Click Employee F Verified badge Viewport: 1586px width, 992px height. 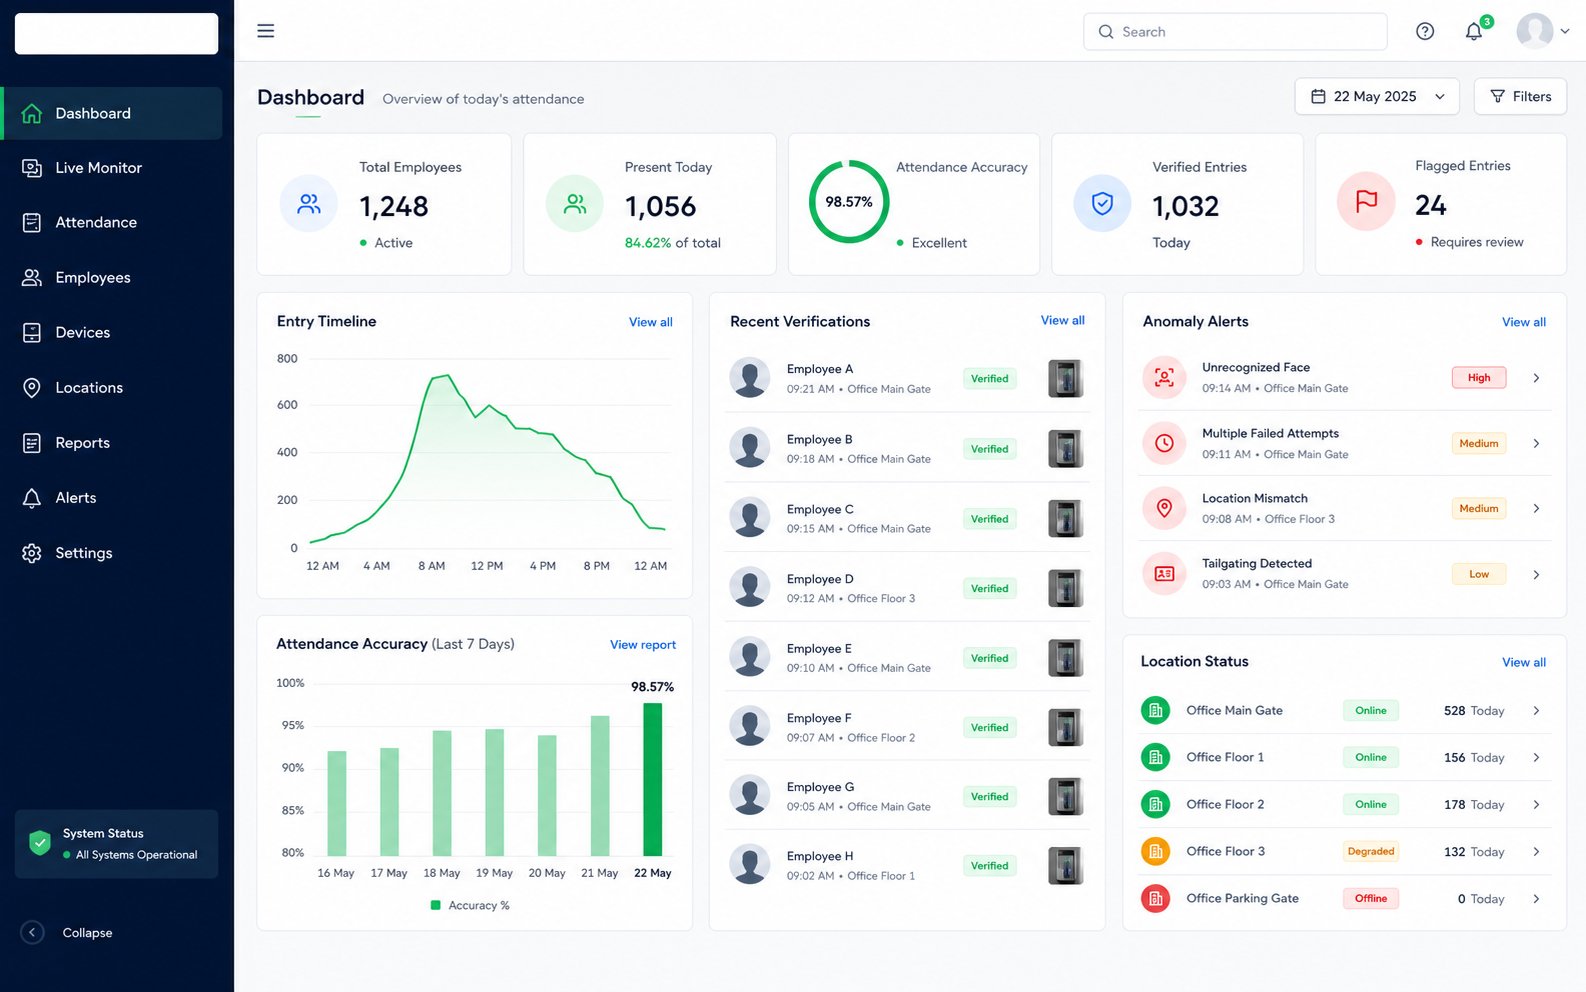coord(989,727)
